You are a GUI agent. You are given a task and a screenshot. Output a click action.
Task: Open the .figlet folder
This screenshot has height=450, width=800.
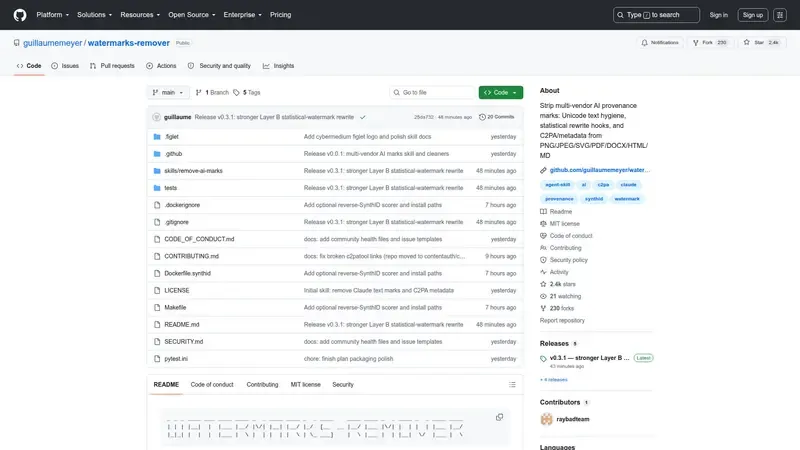click(171, 137)
